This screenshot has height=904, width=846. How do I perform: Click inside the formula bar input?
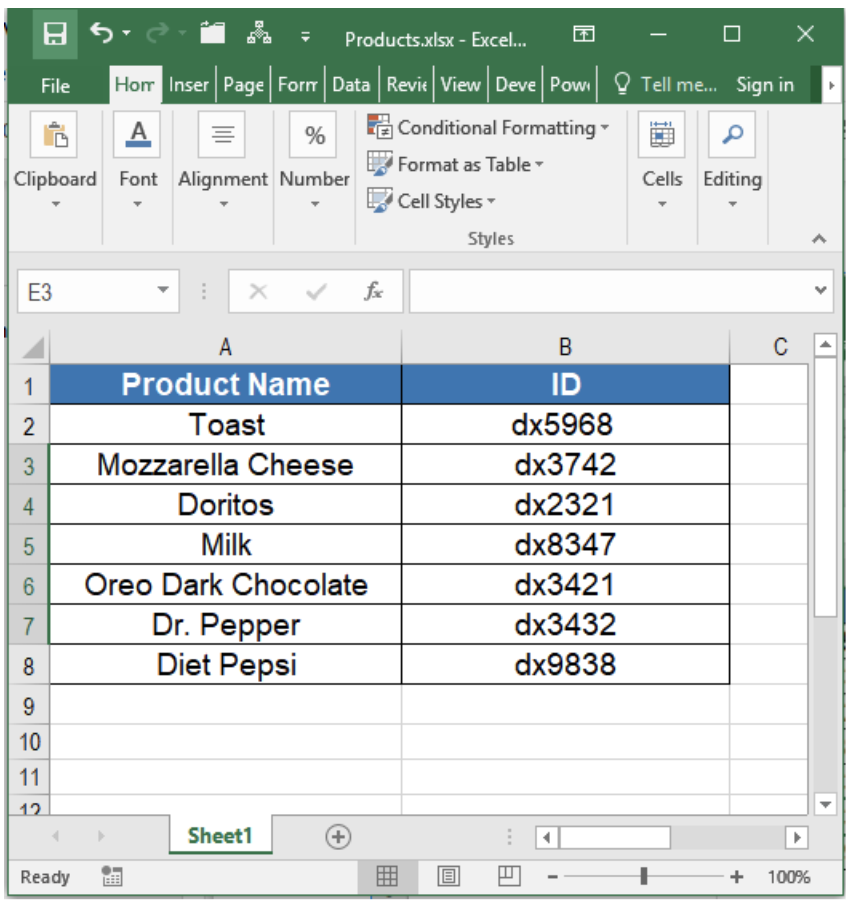tap(609, 292)
